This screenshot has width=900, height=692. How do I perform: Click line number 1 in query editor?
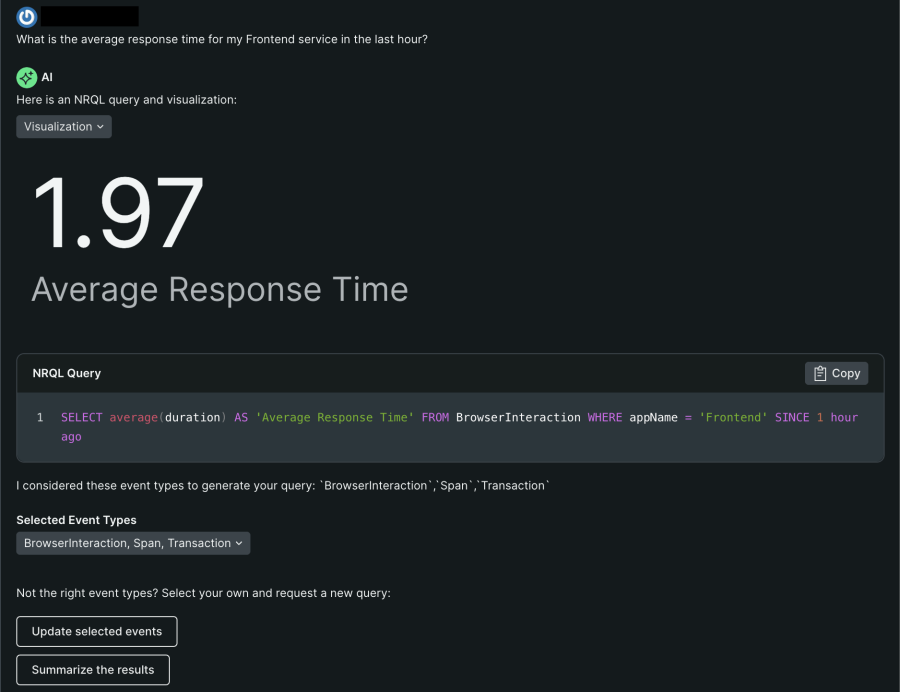click(40, 417)
